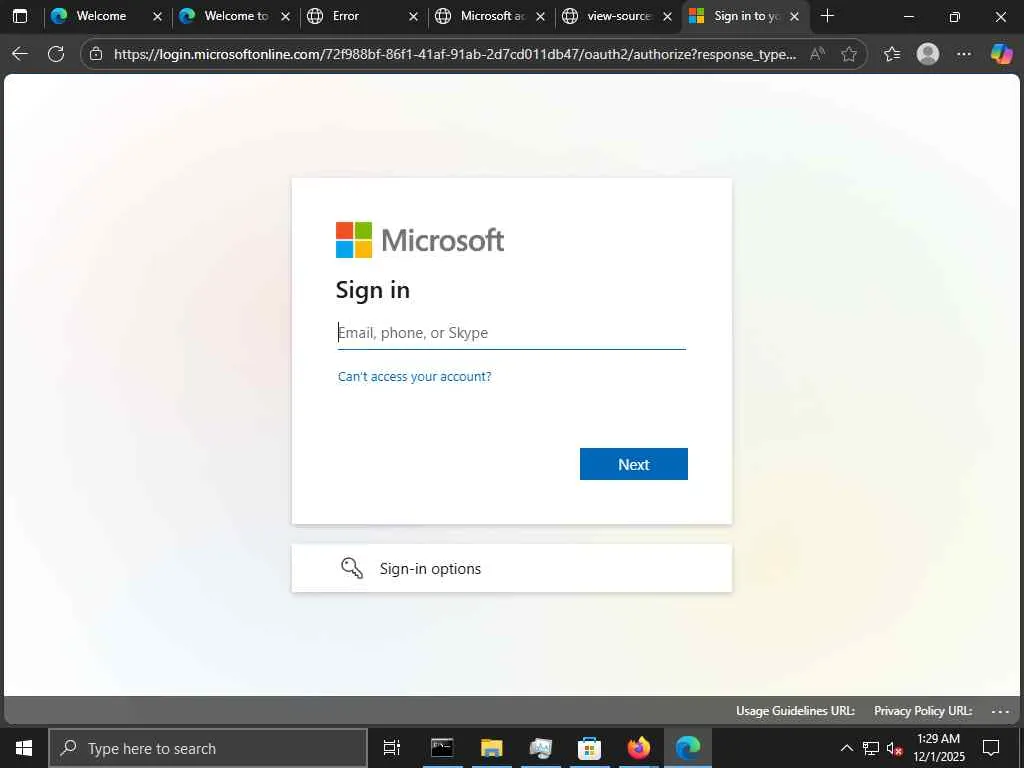Close the first Welcome tab

(x=157, y=17)
